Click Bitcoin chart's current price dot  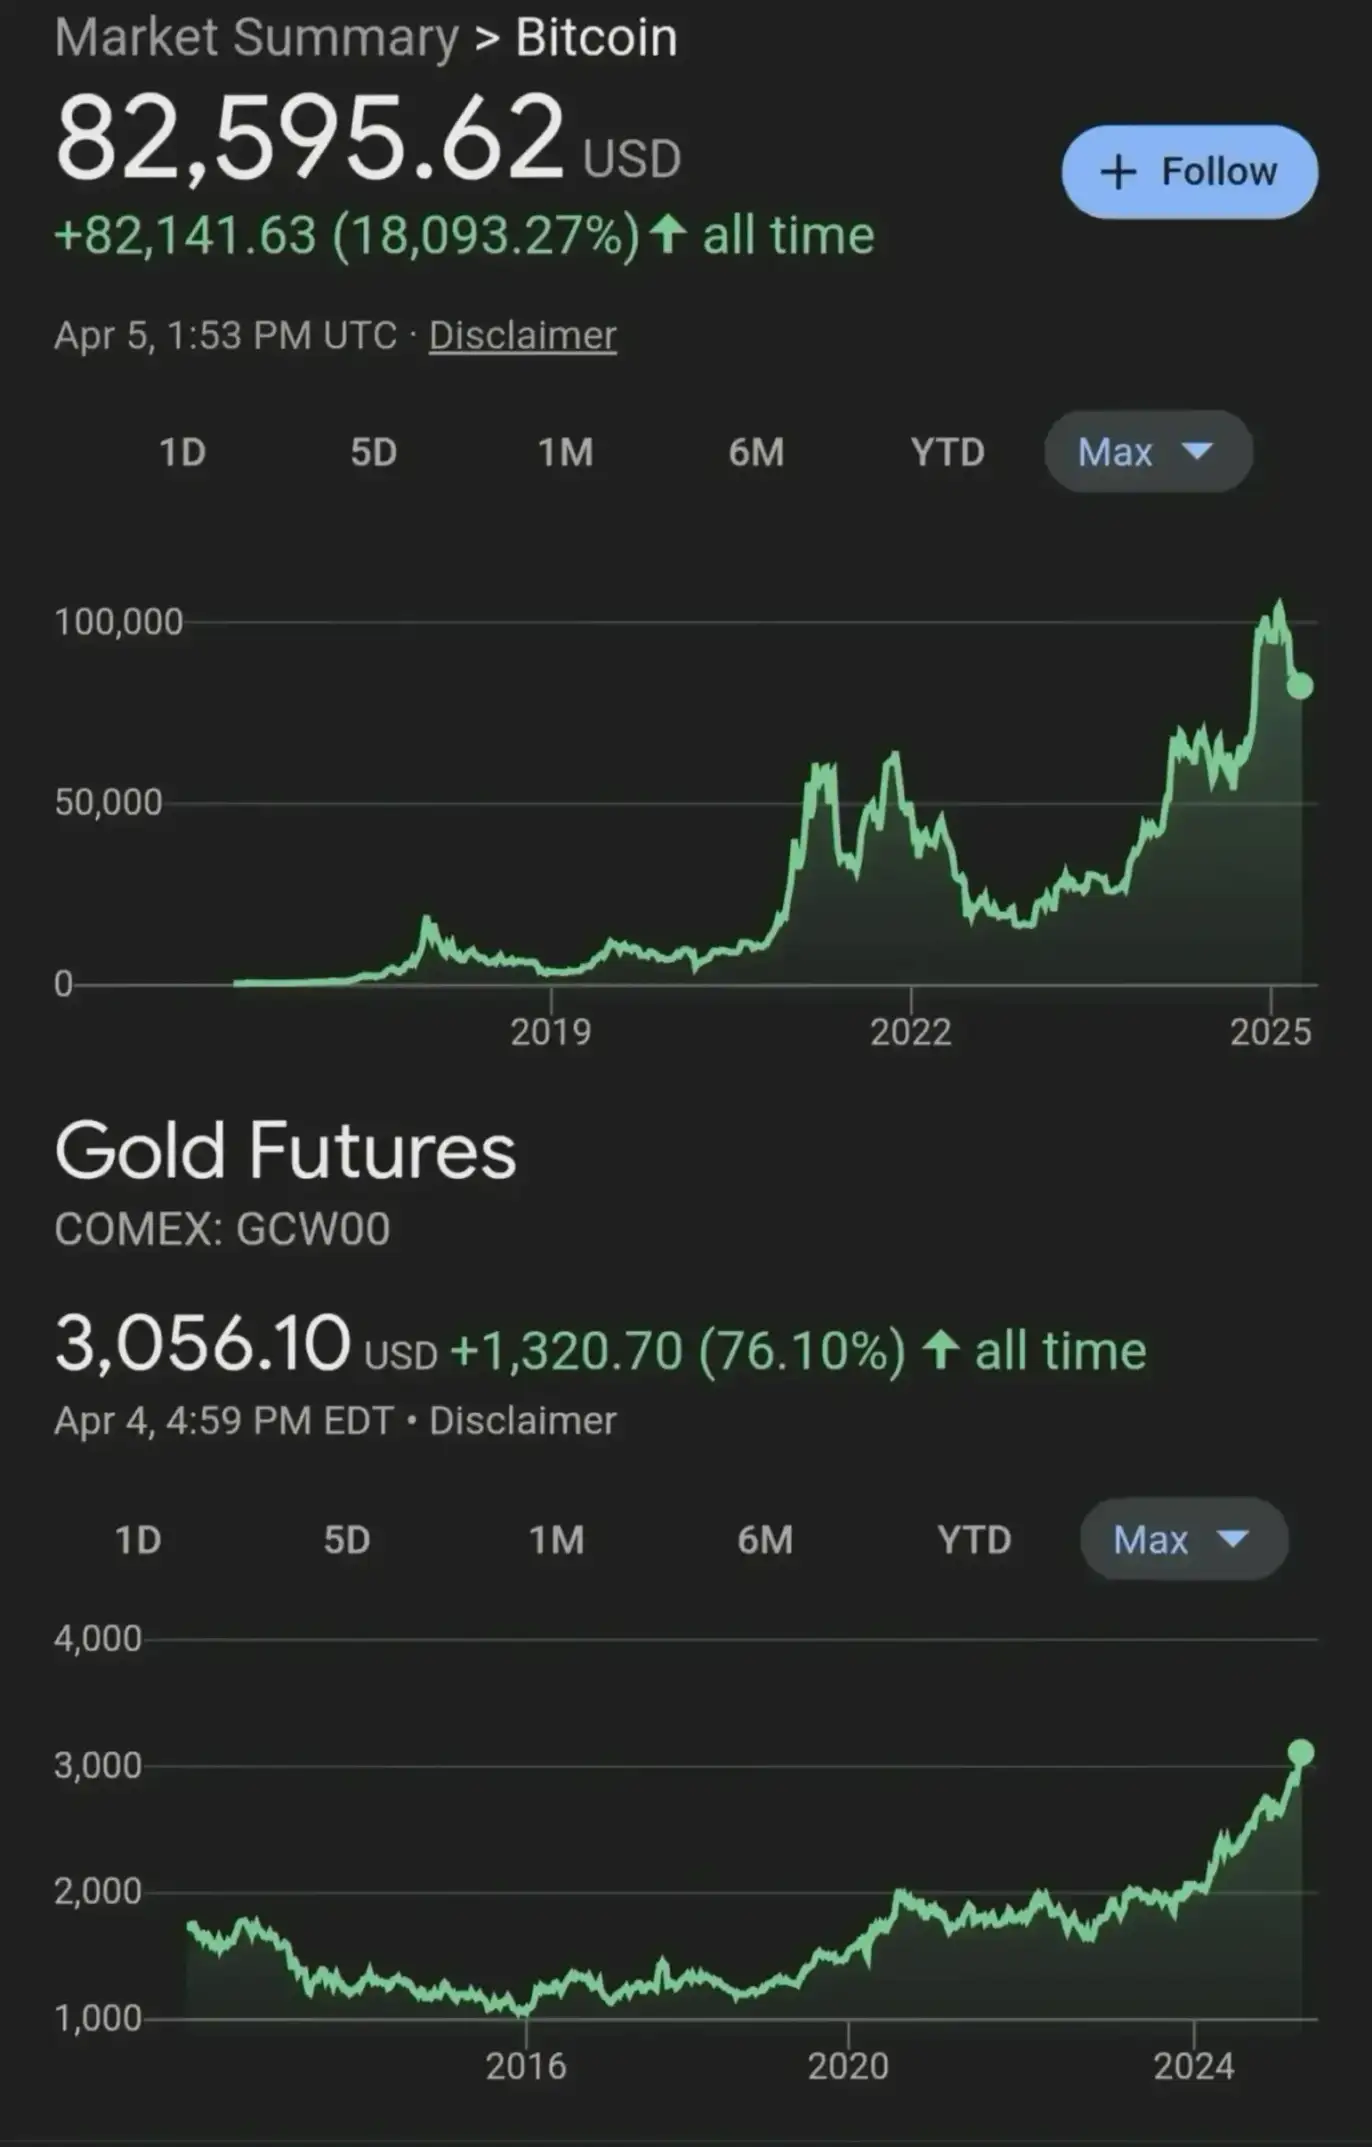[1299, 685]
